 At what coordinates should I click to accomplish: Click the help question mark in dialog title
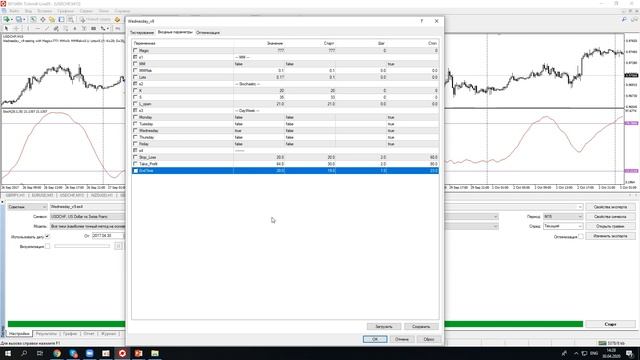click(x=422, y=21)
